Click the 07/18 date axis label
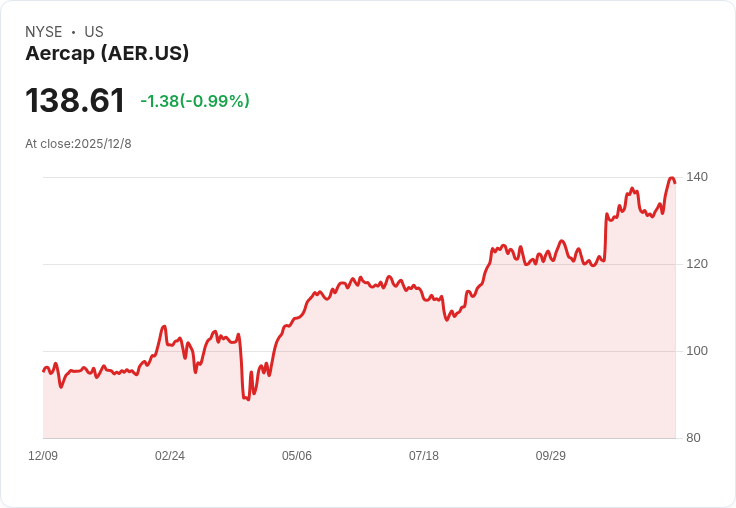736x508 pixels. click(424, 456)
